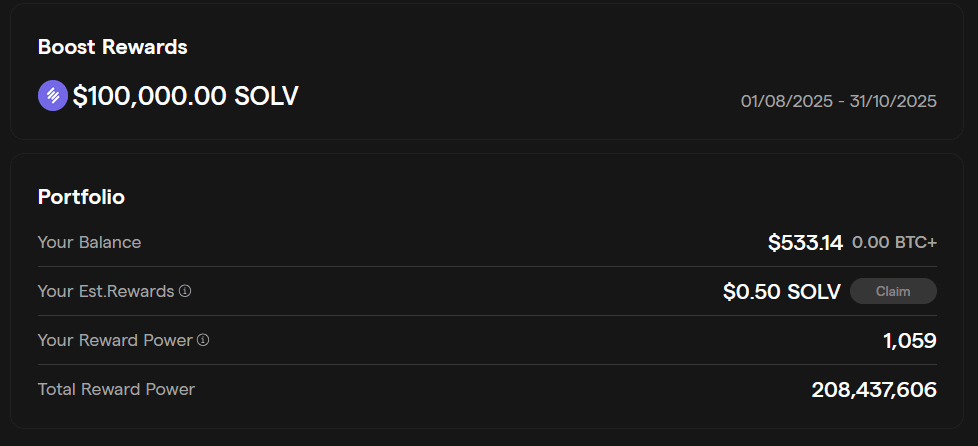Click the Reward Power info icon
Image resolution: width=978 pixels, height=446 pixels.
203,340
